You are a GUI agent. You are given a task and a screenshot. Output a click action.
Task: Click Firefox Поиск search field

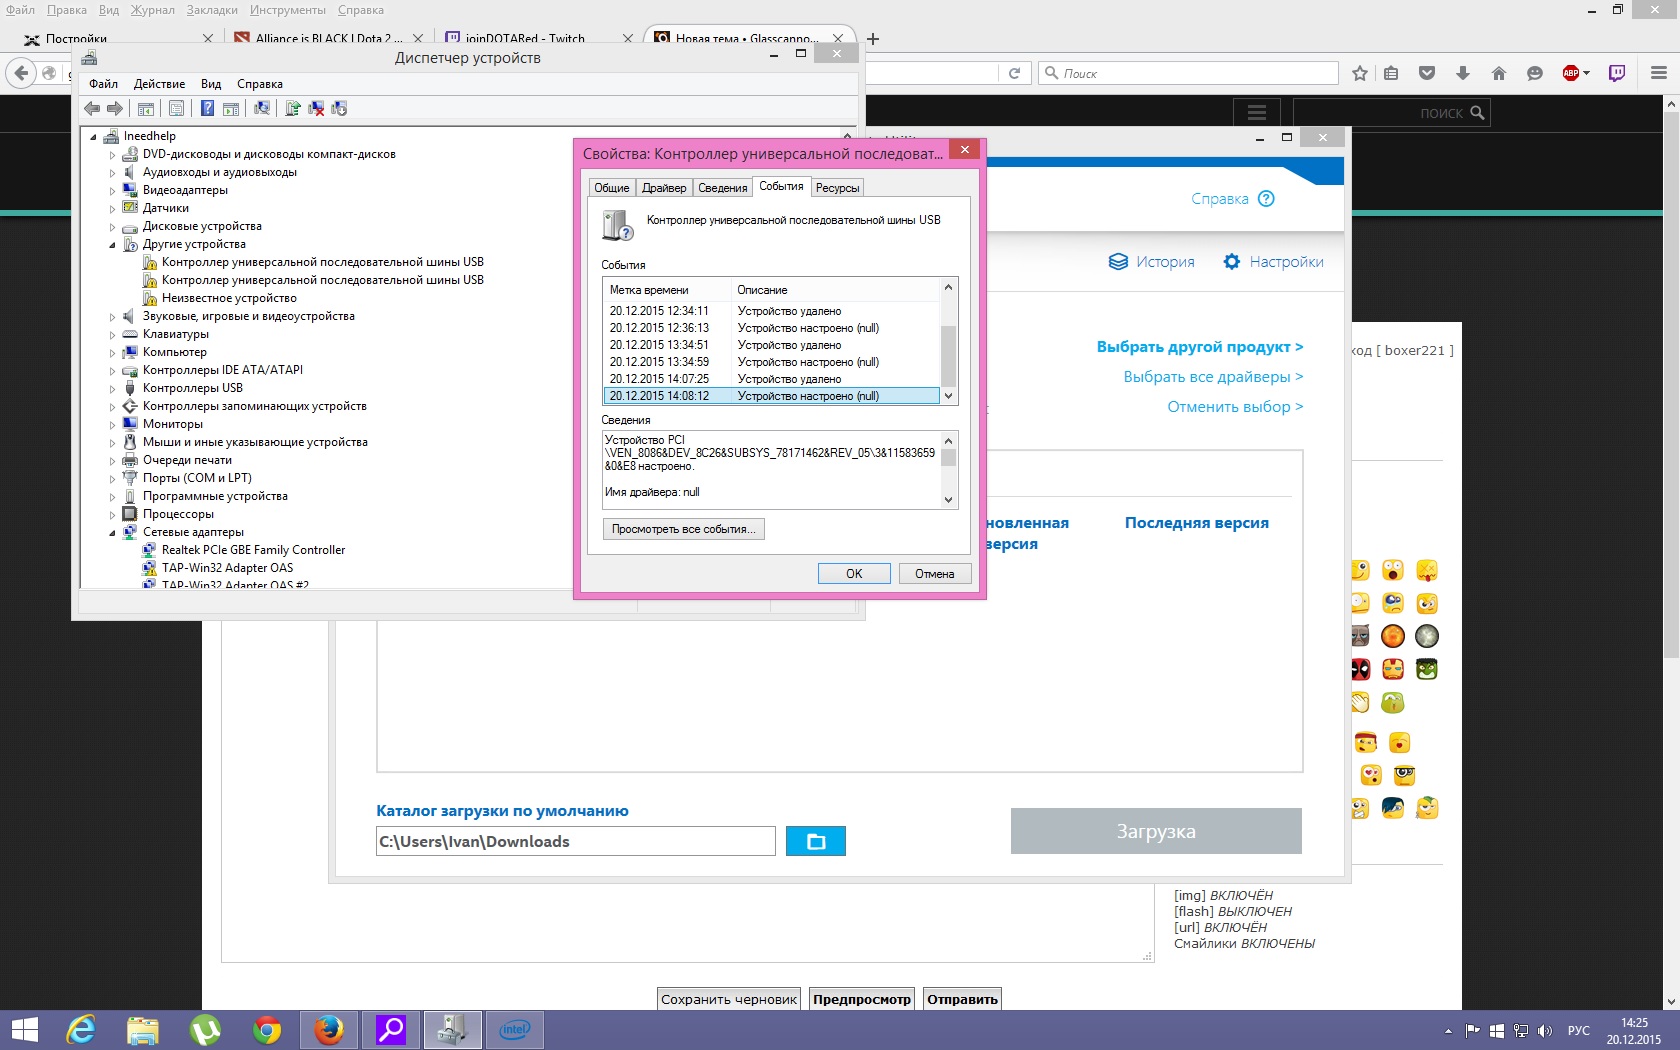tap(1188, 73)
